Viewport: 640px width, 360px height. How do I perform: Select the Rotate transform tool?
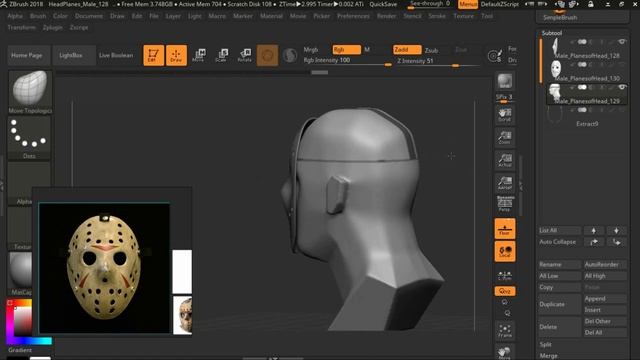pos(244,55)
